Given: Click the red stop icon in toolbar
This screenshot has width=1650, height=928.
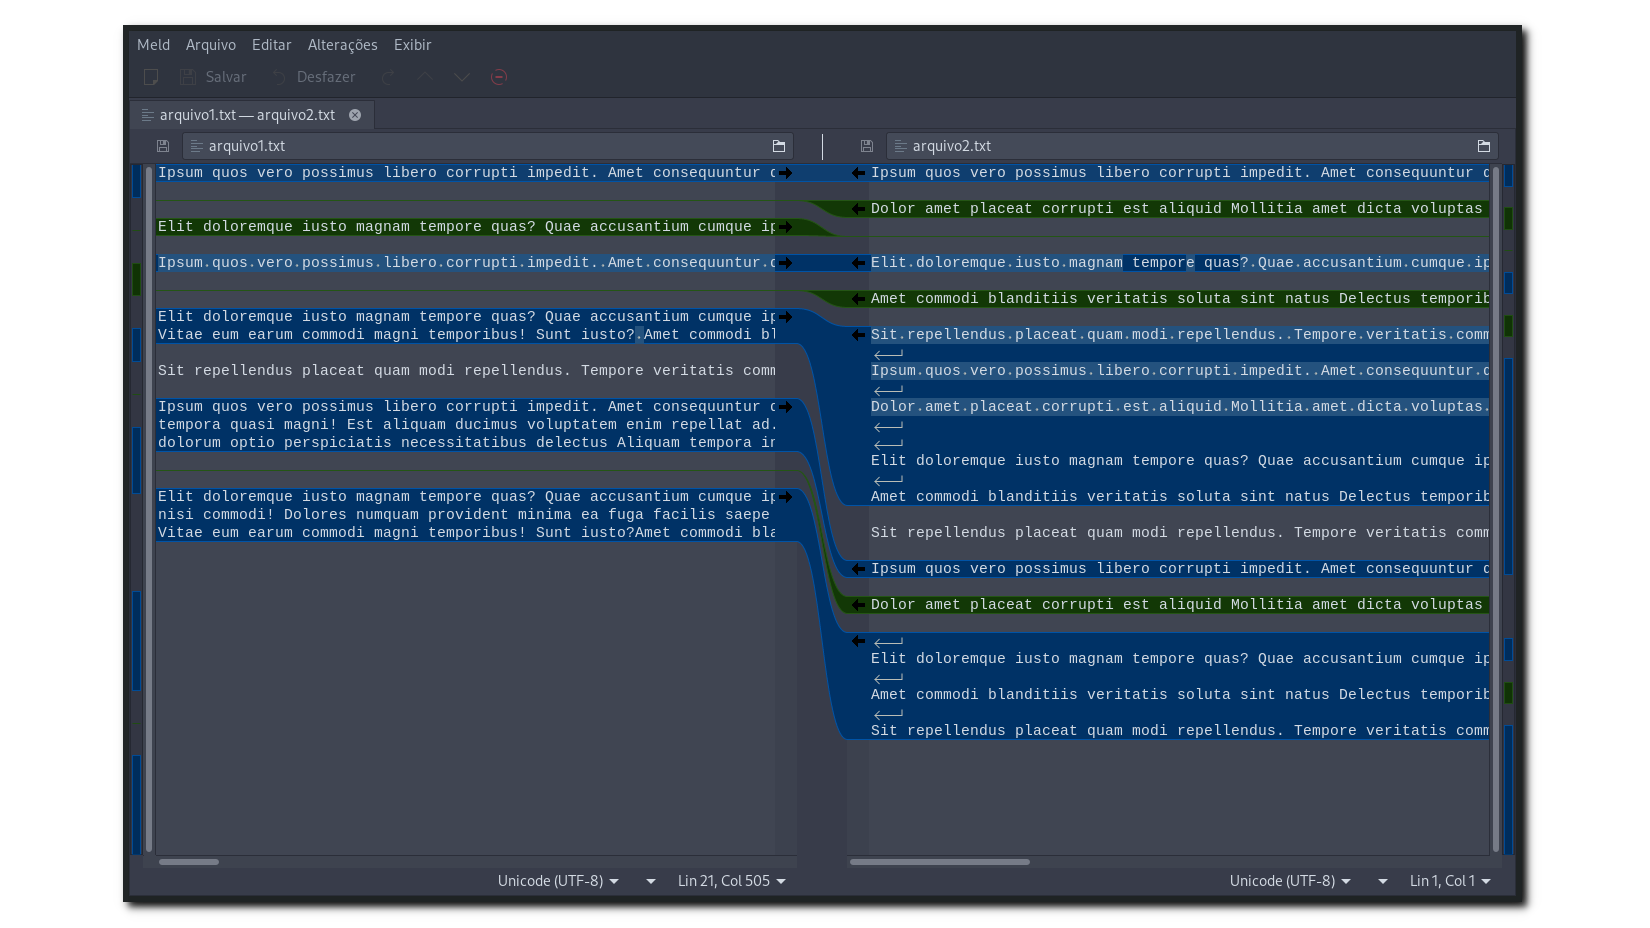Looking at the screenshot, I should tap(499, 77).
